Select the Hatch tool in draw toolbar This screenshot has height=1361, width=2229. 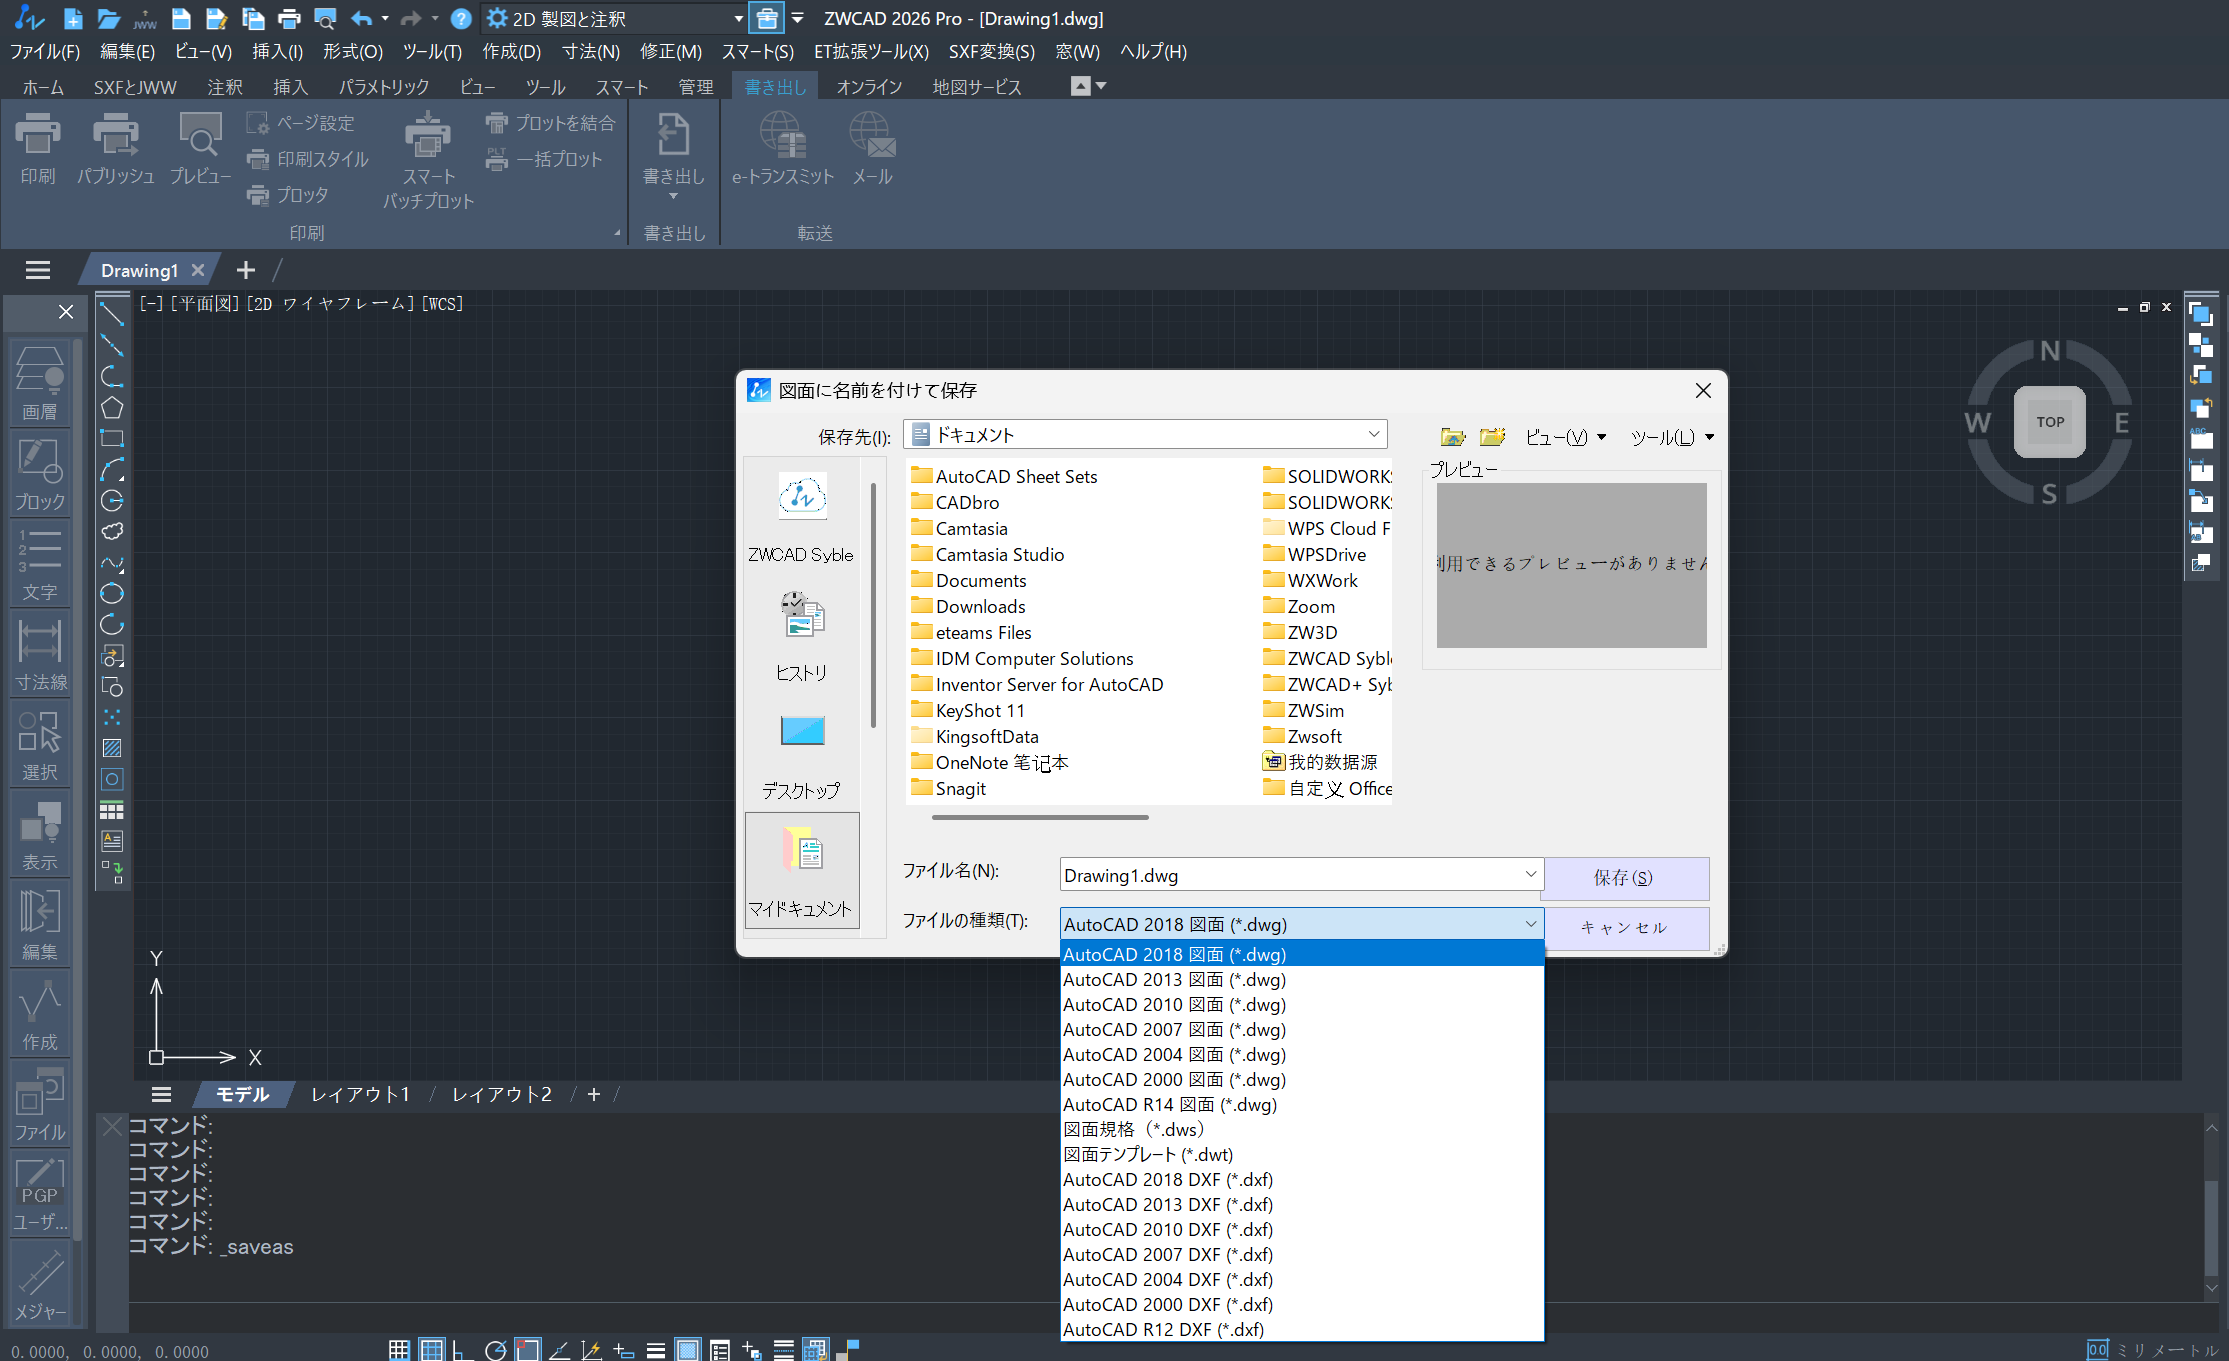click(x=112, y=748)
